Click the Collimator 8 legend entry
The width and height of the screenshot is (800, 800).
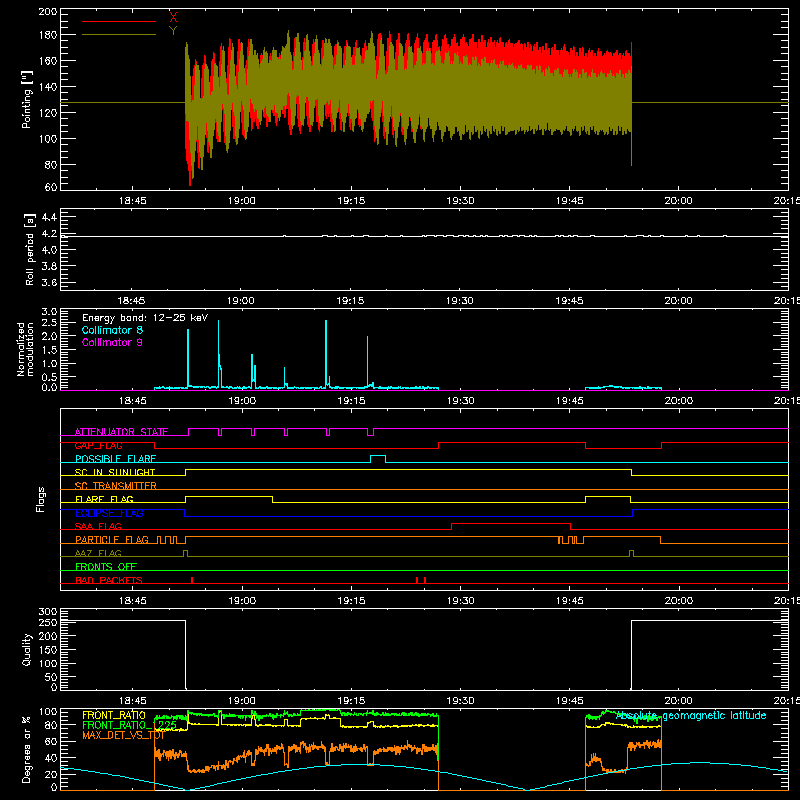click(x=112, y=330)
